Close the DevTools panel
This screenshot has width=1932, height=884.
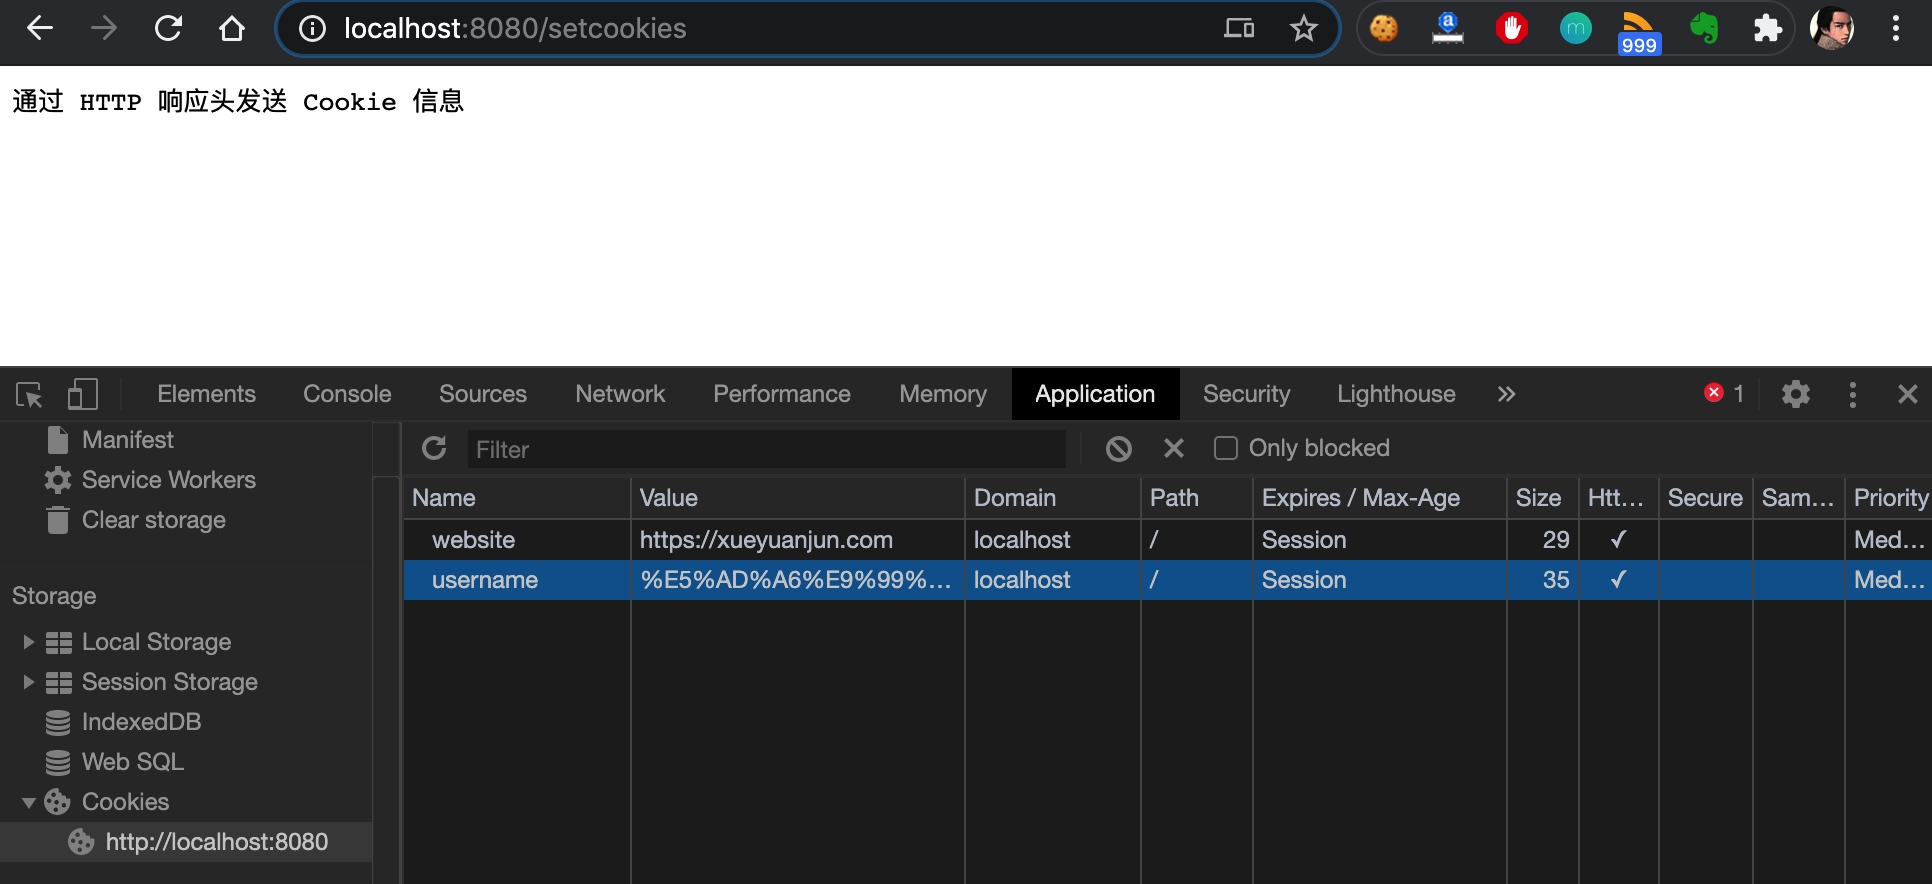point(1908,394)
